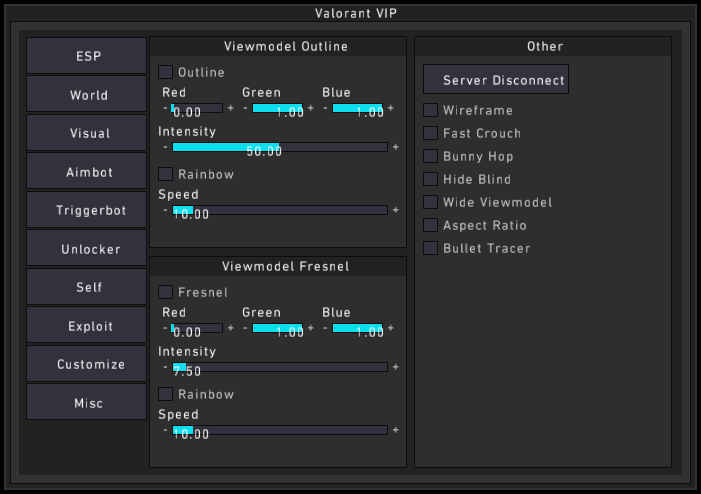Toggle Rainbow under Viewmodel Fresnel
Viewport: 701px width, 494px height.
click(166, 394)
